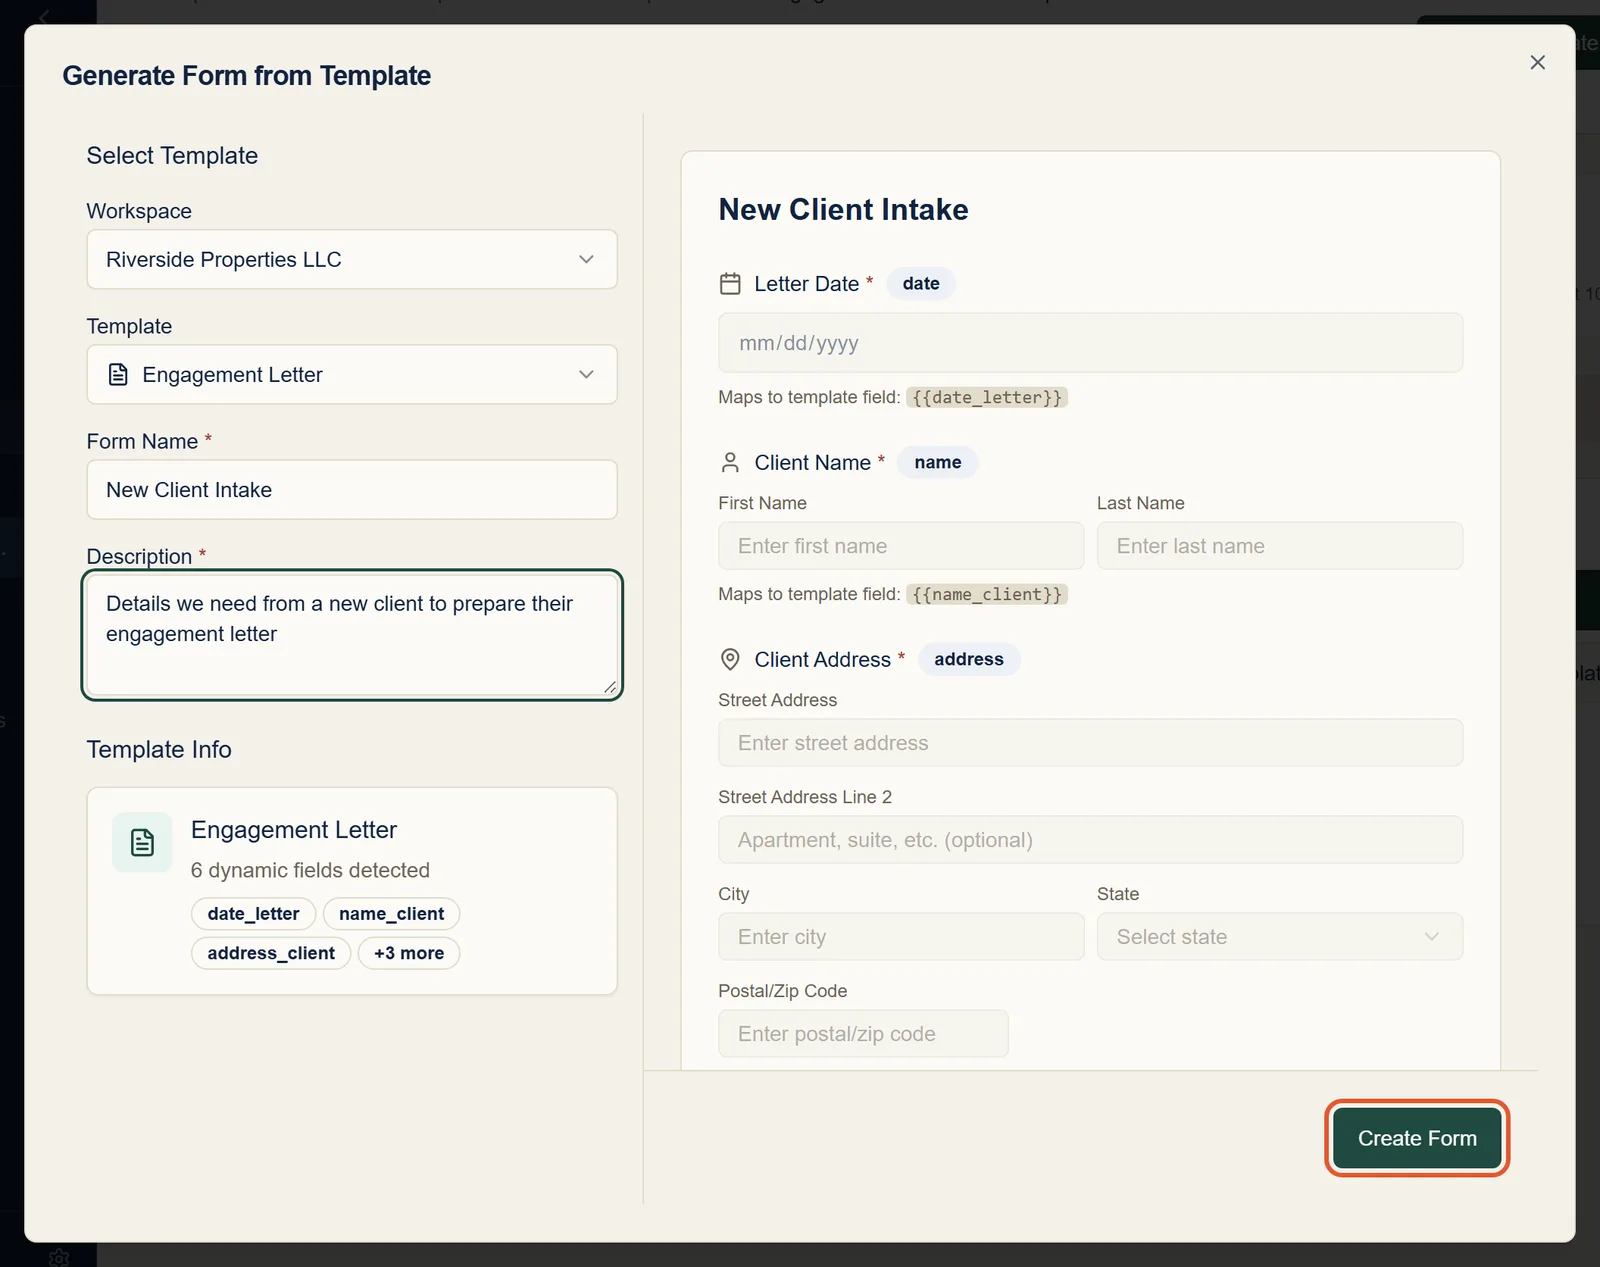
Task: Click the date type badge
Action: coord(921,284)
